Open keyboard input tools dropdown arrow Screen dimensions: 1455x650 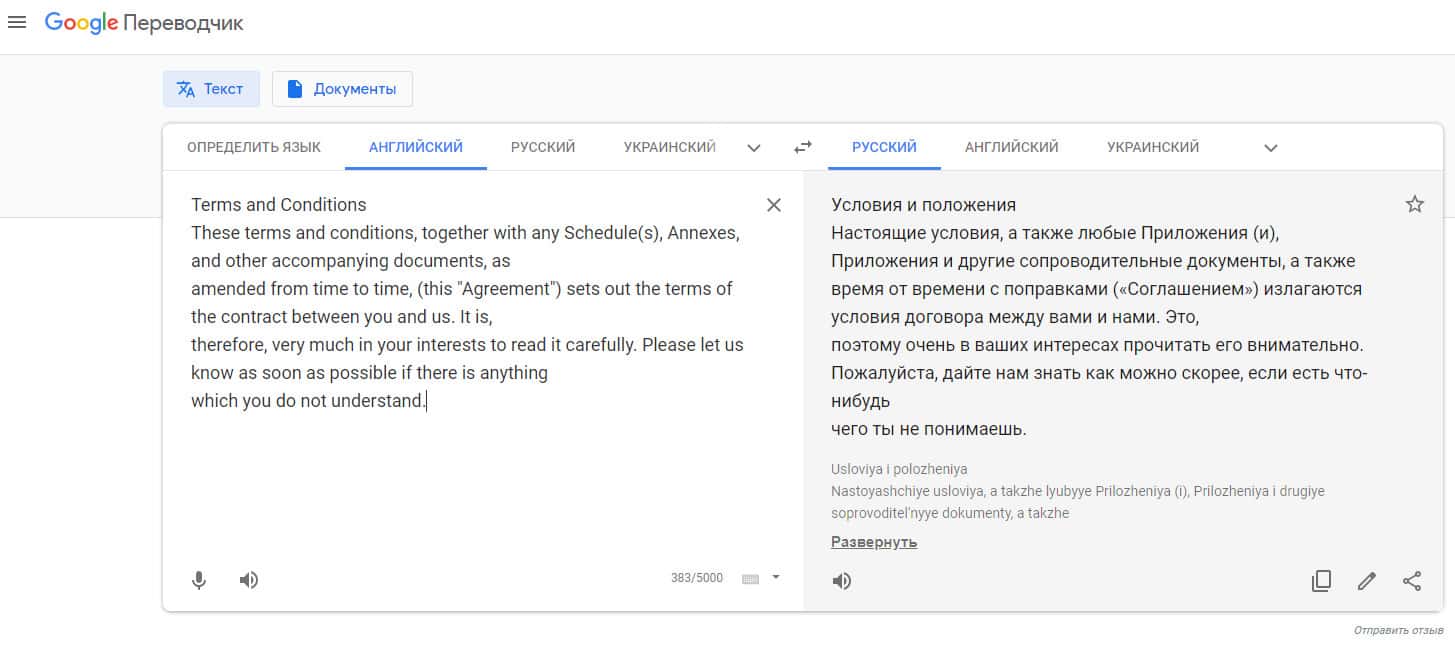776,577
